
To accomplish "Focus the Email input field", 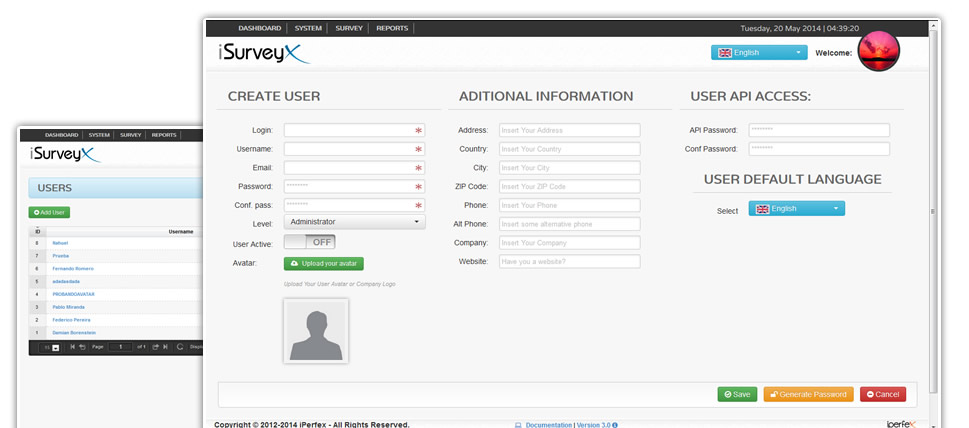I will pos(355,167).
